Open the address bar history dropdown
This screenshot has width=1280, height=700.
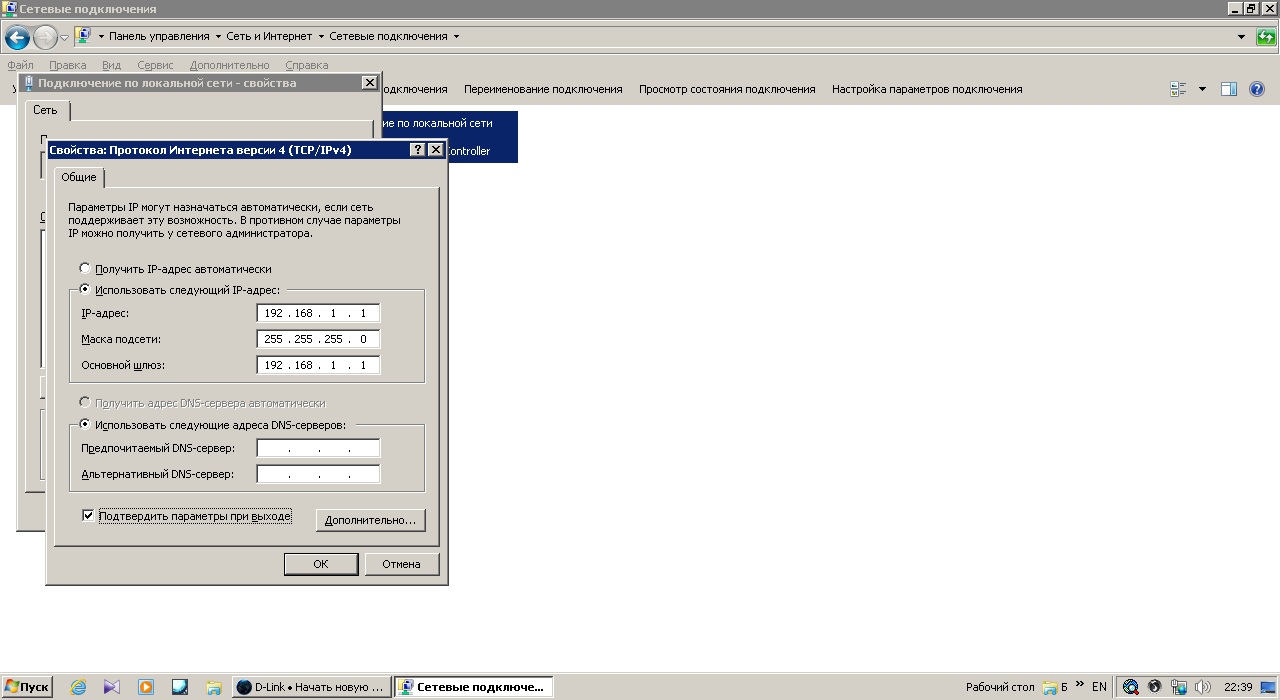pyautogui.click(x=1241, y=37)
